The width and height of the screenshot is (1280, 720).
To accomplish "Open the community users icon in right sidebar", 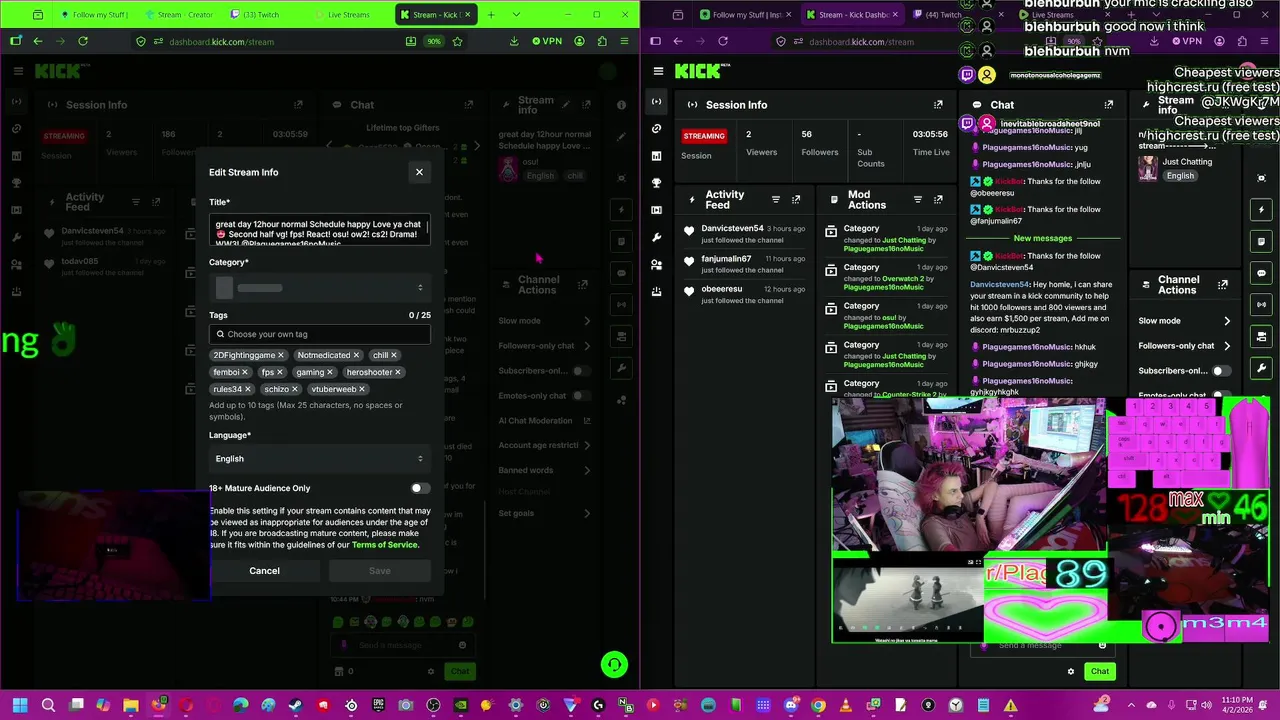I will (656, 264).
